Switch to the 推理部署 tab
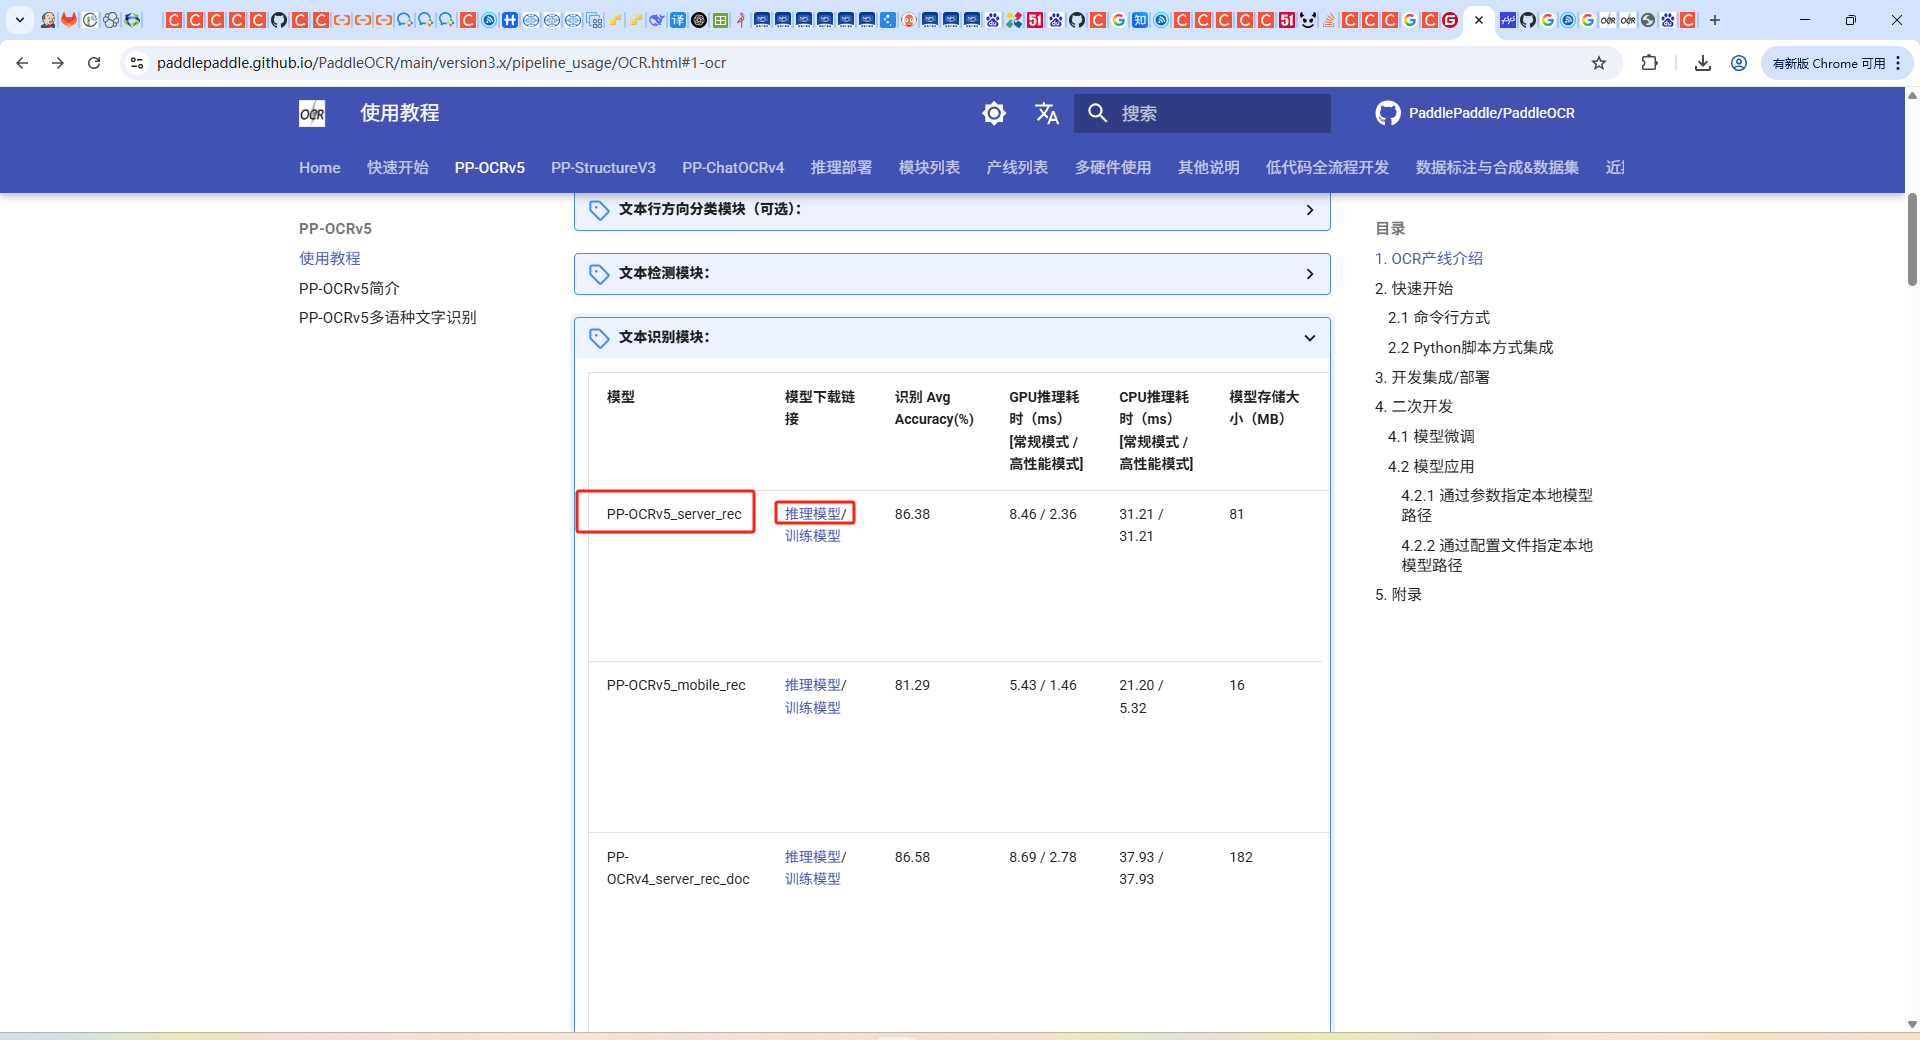This screenshot has height=1040, width=1920. click(x=841, y=167)
